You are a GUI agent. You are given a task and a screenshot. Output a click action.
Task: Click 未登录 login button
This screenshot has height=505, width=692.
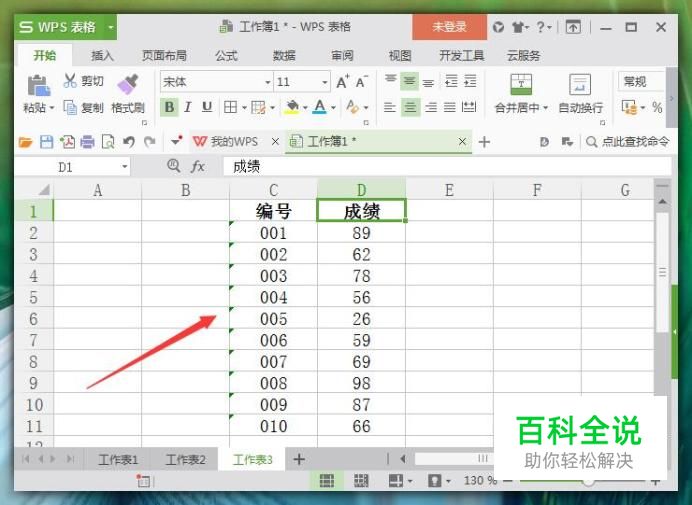click(x=449, y=27)
